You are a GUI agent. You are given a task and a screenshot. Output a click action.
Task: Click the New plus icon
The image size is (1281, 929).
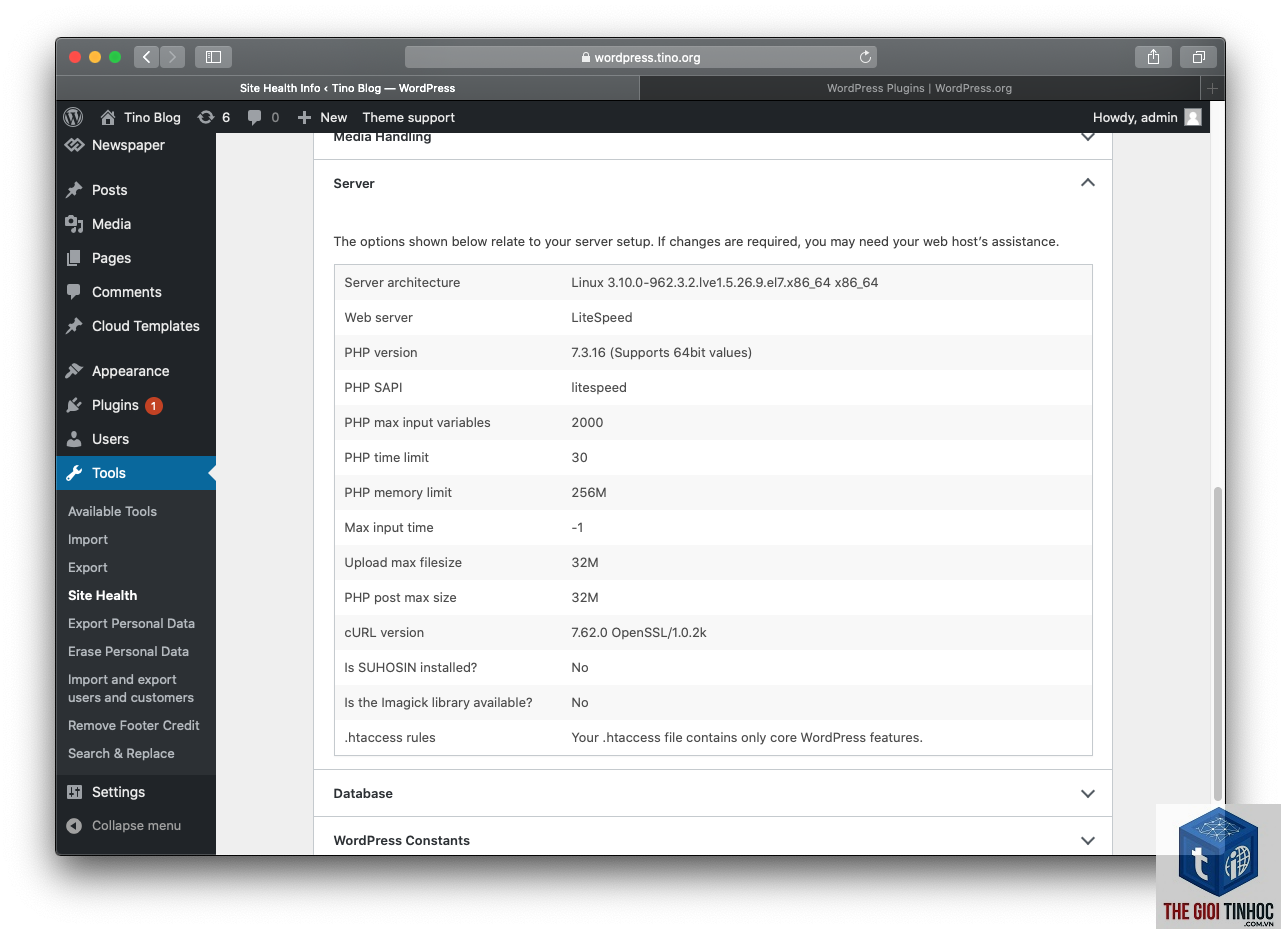pyautogui.click(x=305, y=117)
